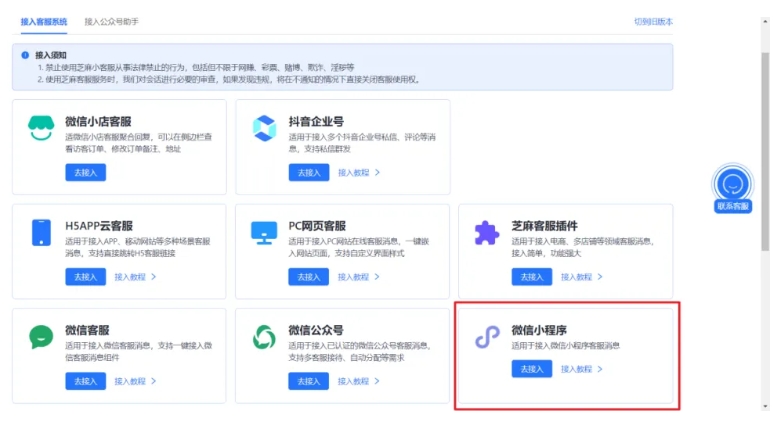Click the H5APP云客服 card title
This screenshot has height=422, width=774.
[99, 226]
